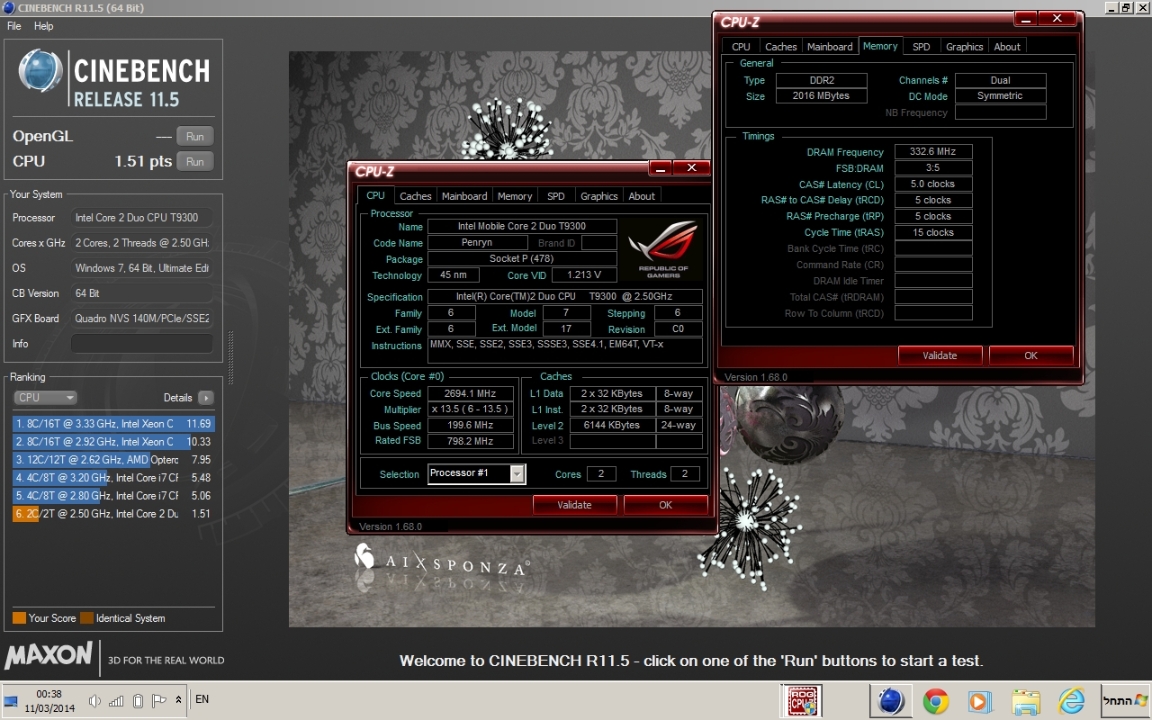
Task: Open the Processor #1 selection dropdown
Action: (517, 474)
